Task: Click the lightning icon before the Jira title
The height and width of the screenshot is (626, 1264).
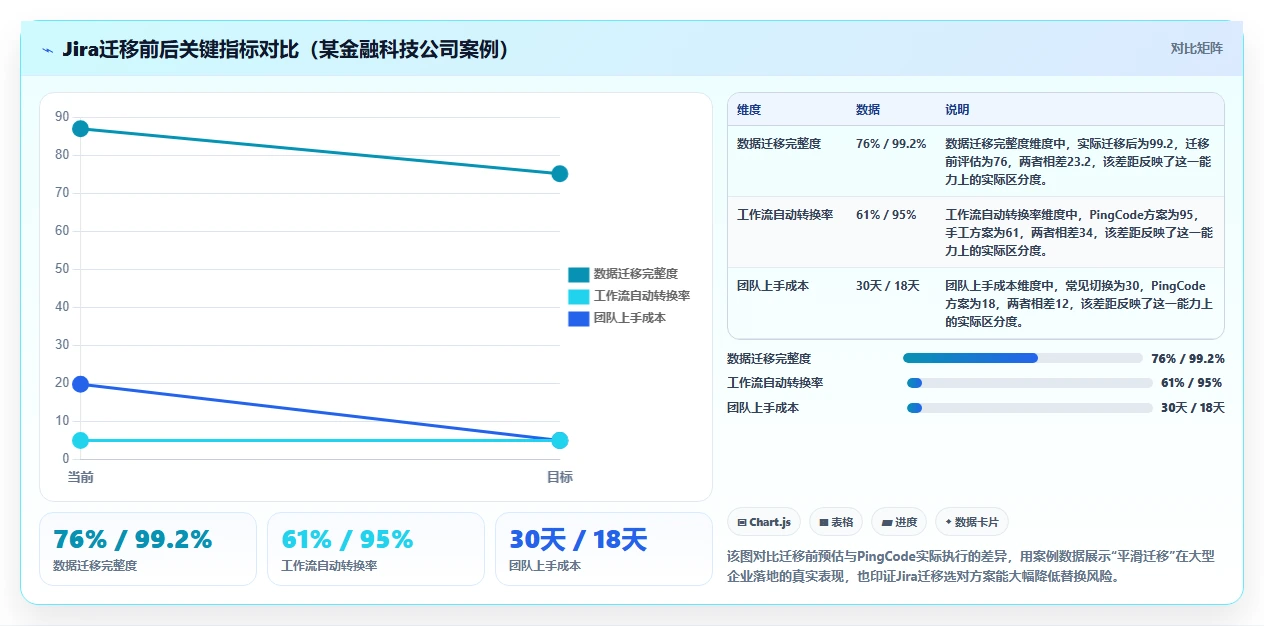Action: (47, 50)
